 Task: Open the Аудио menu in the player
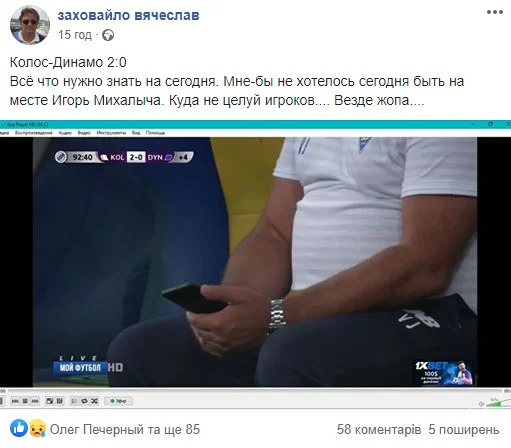point(65,133)
